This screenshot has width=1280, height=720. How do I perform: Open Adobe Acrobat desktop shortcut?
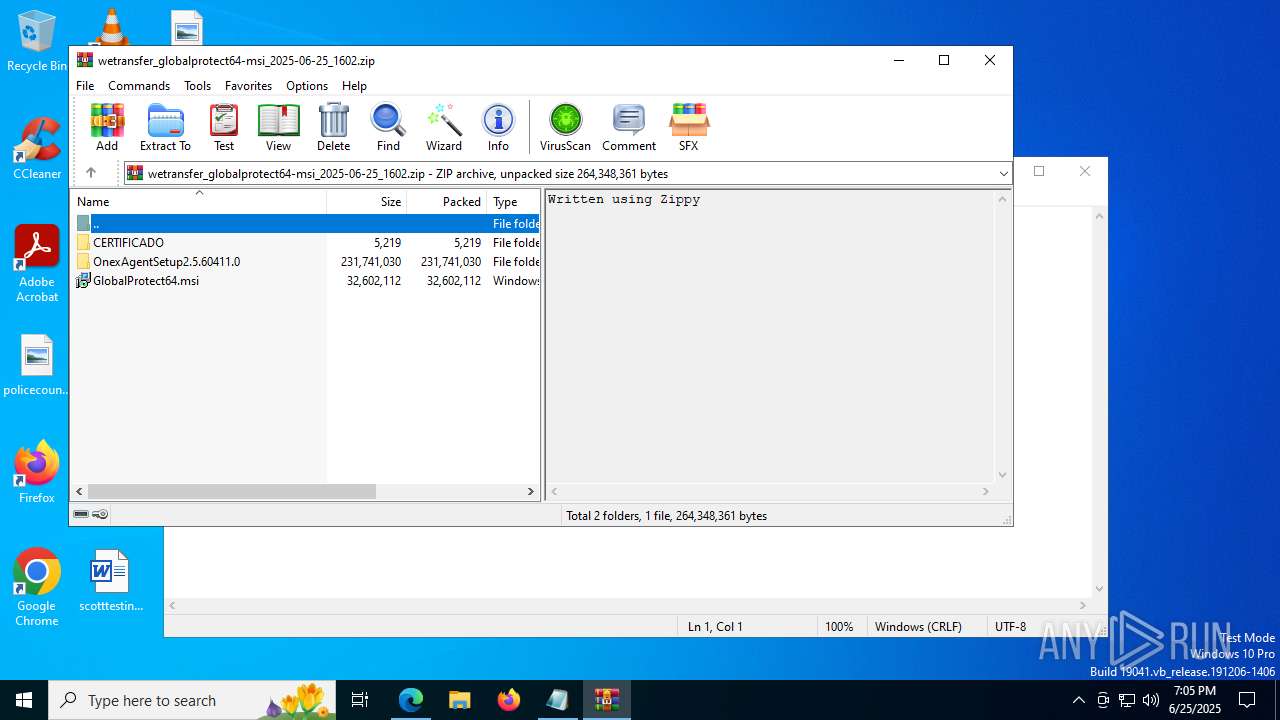37,264
